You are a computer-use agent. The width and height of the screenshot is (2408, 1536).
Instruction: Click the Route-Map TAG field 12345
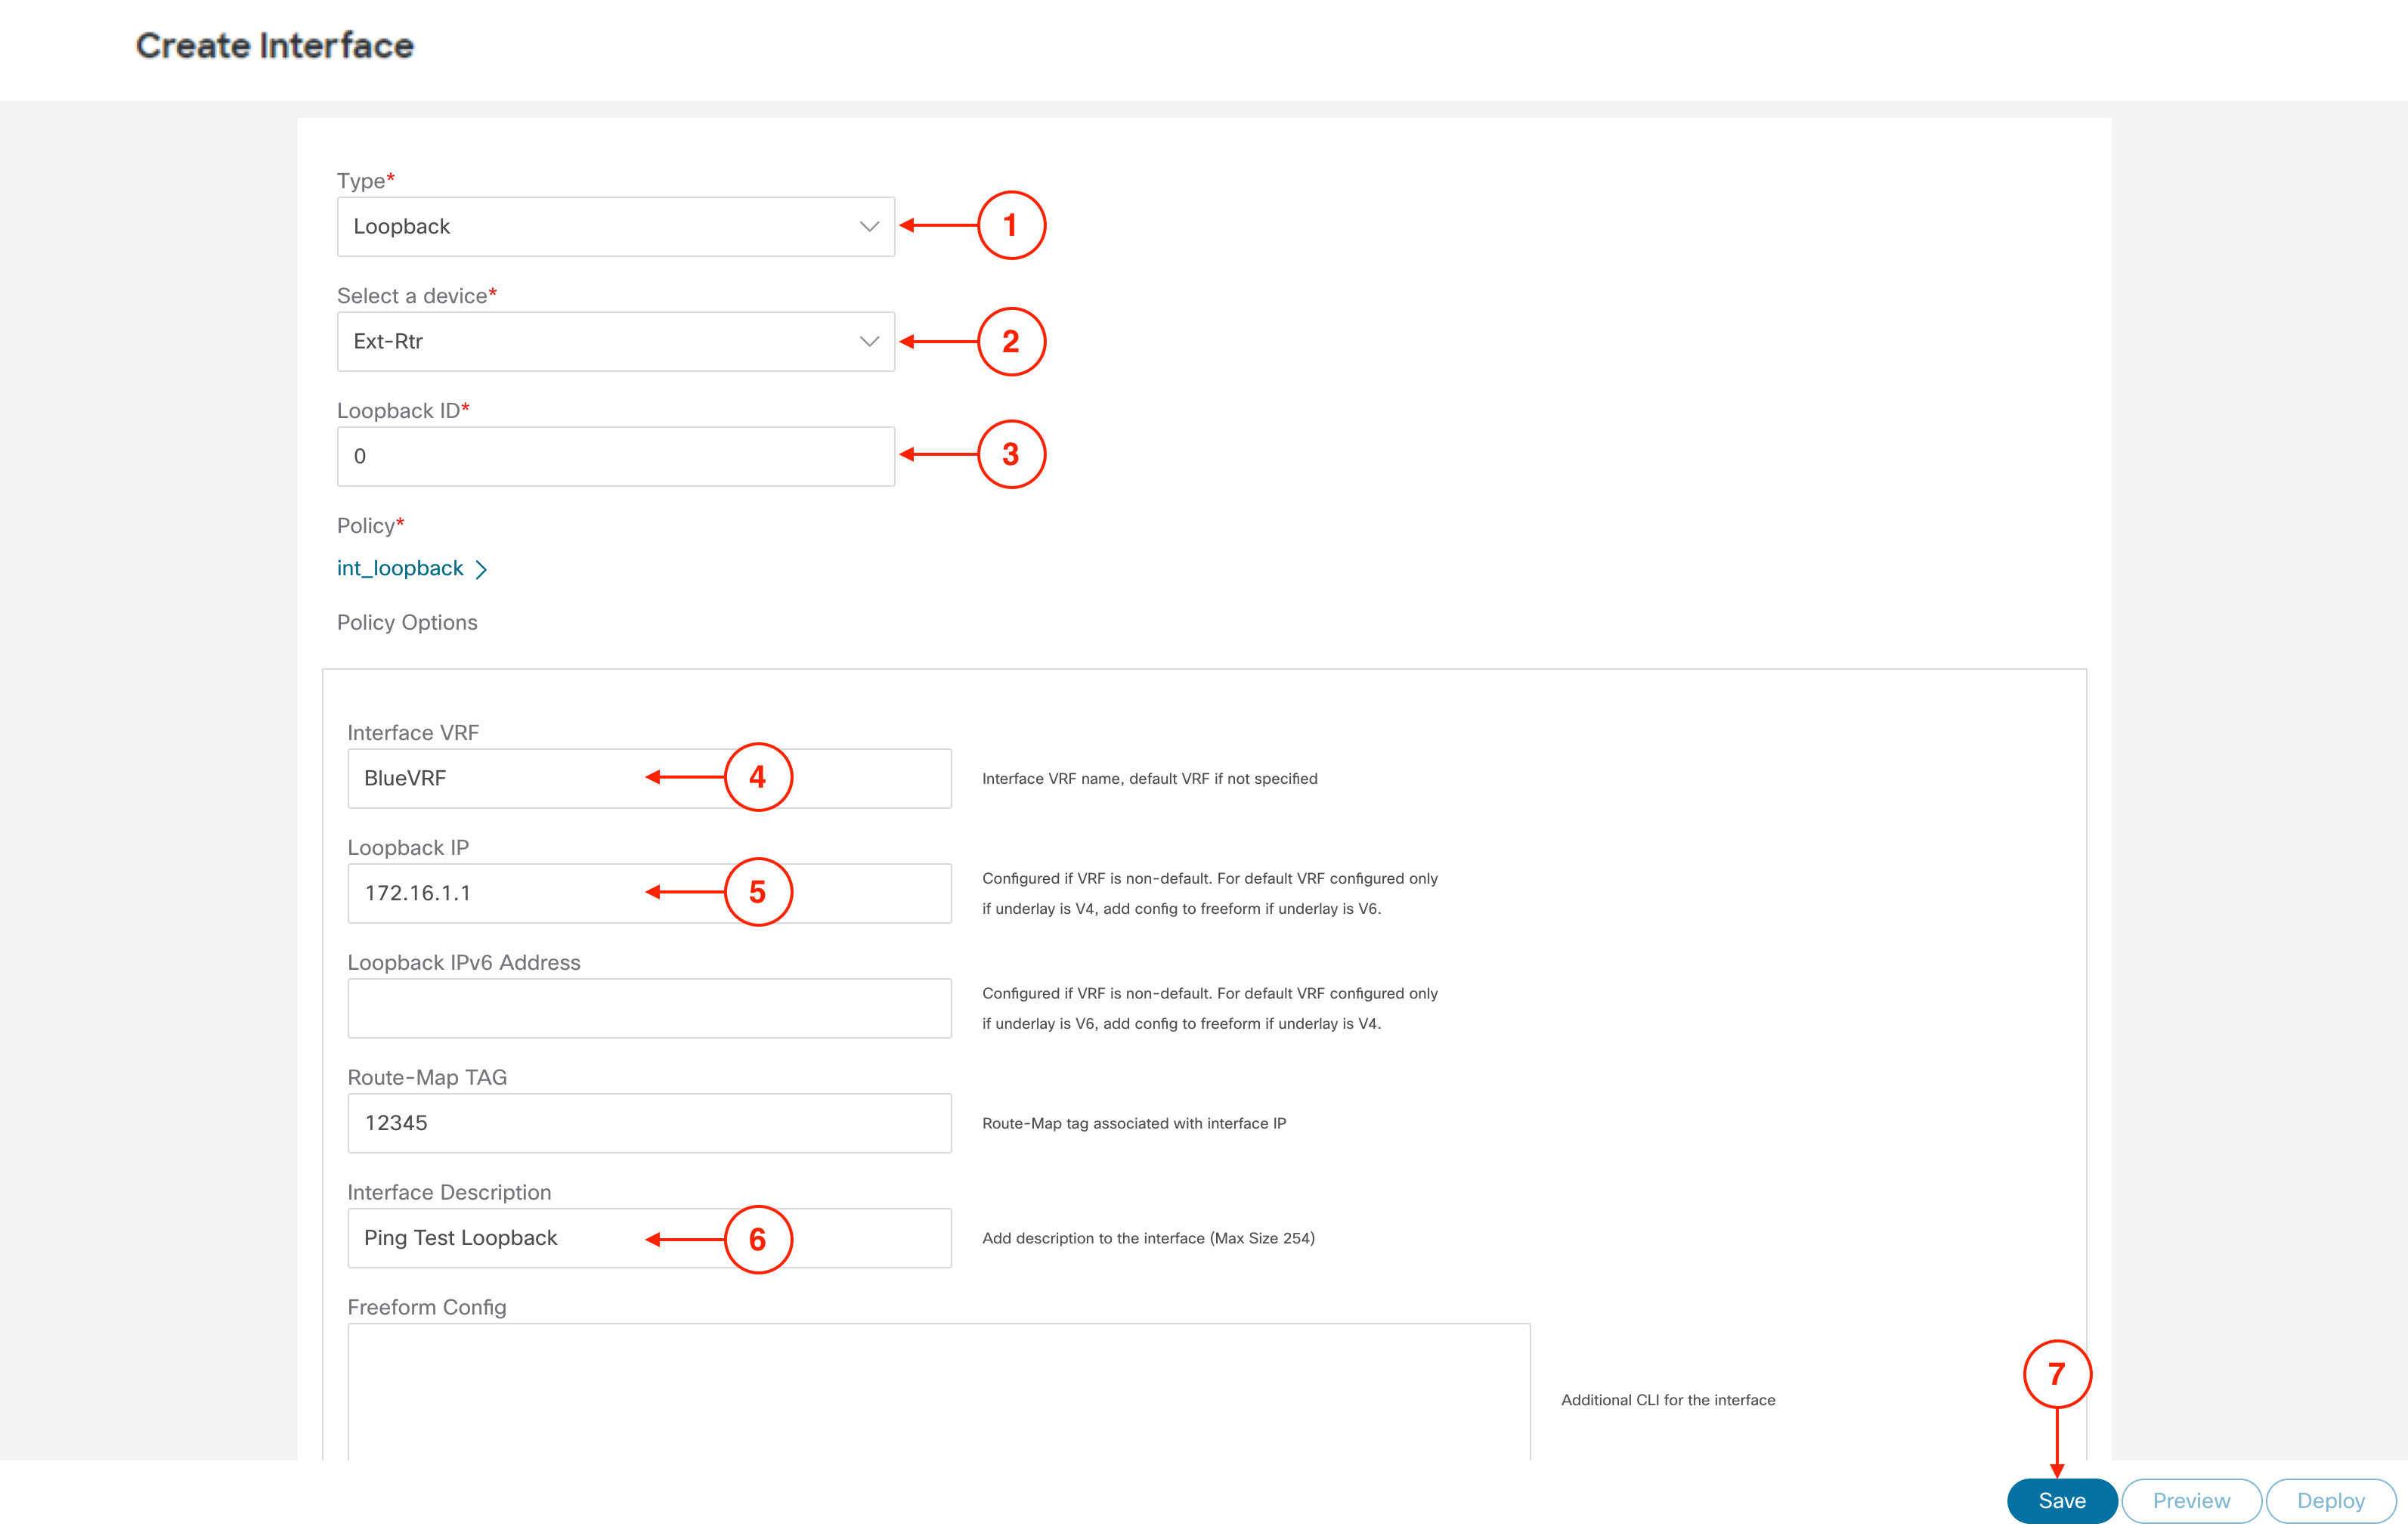coord(649,1123)
